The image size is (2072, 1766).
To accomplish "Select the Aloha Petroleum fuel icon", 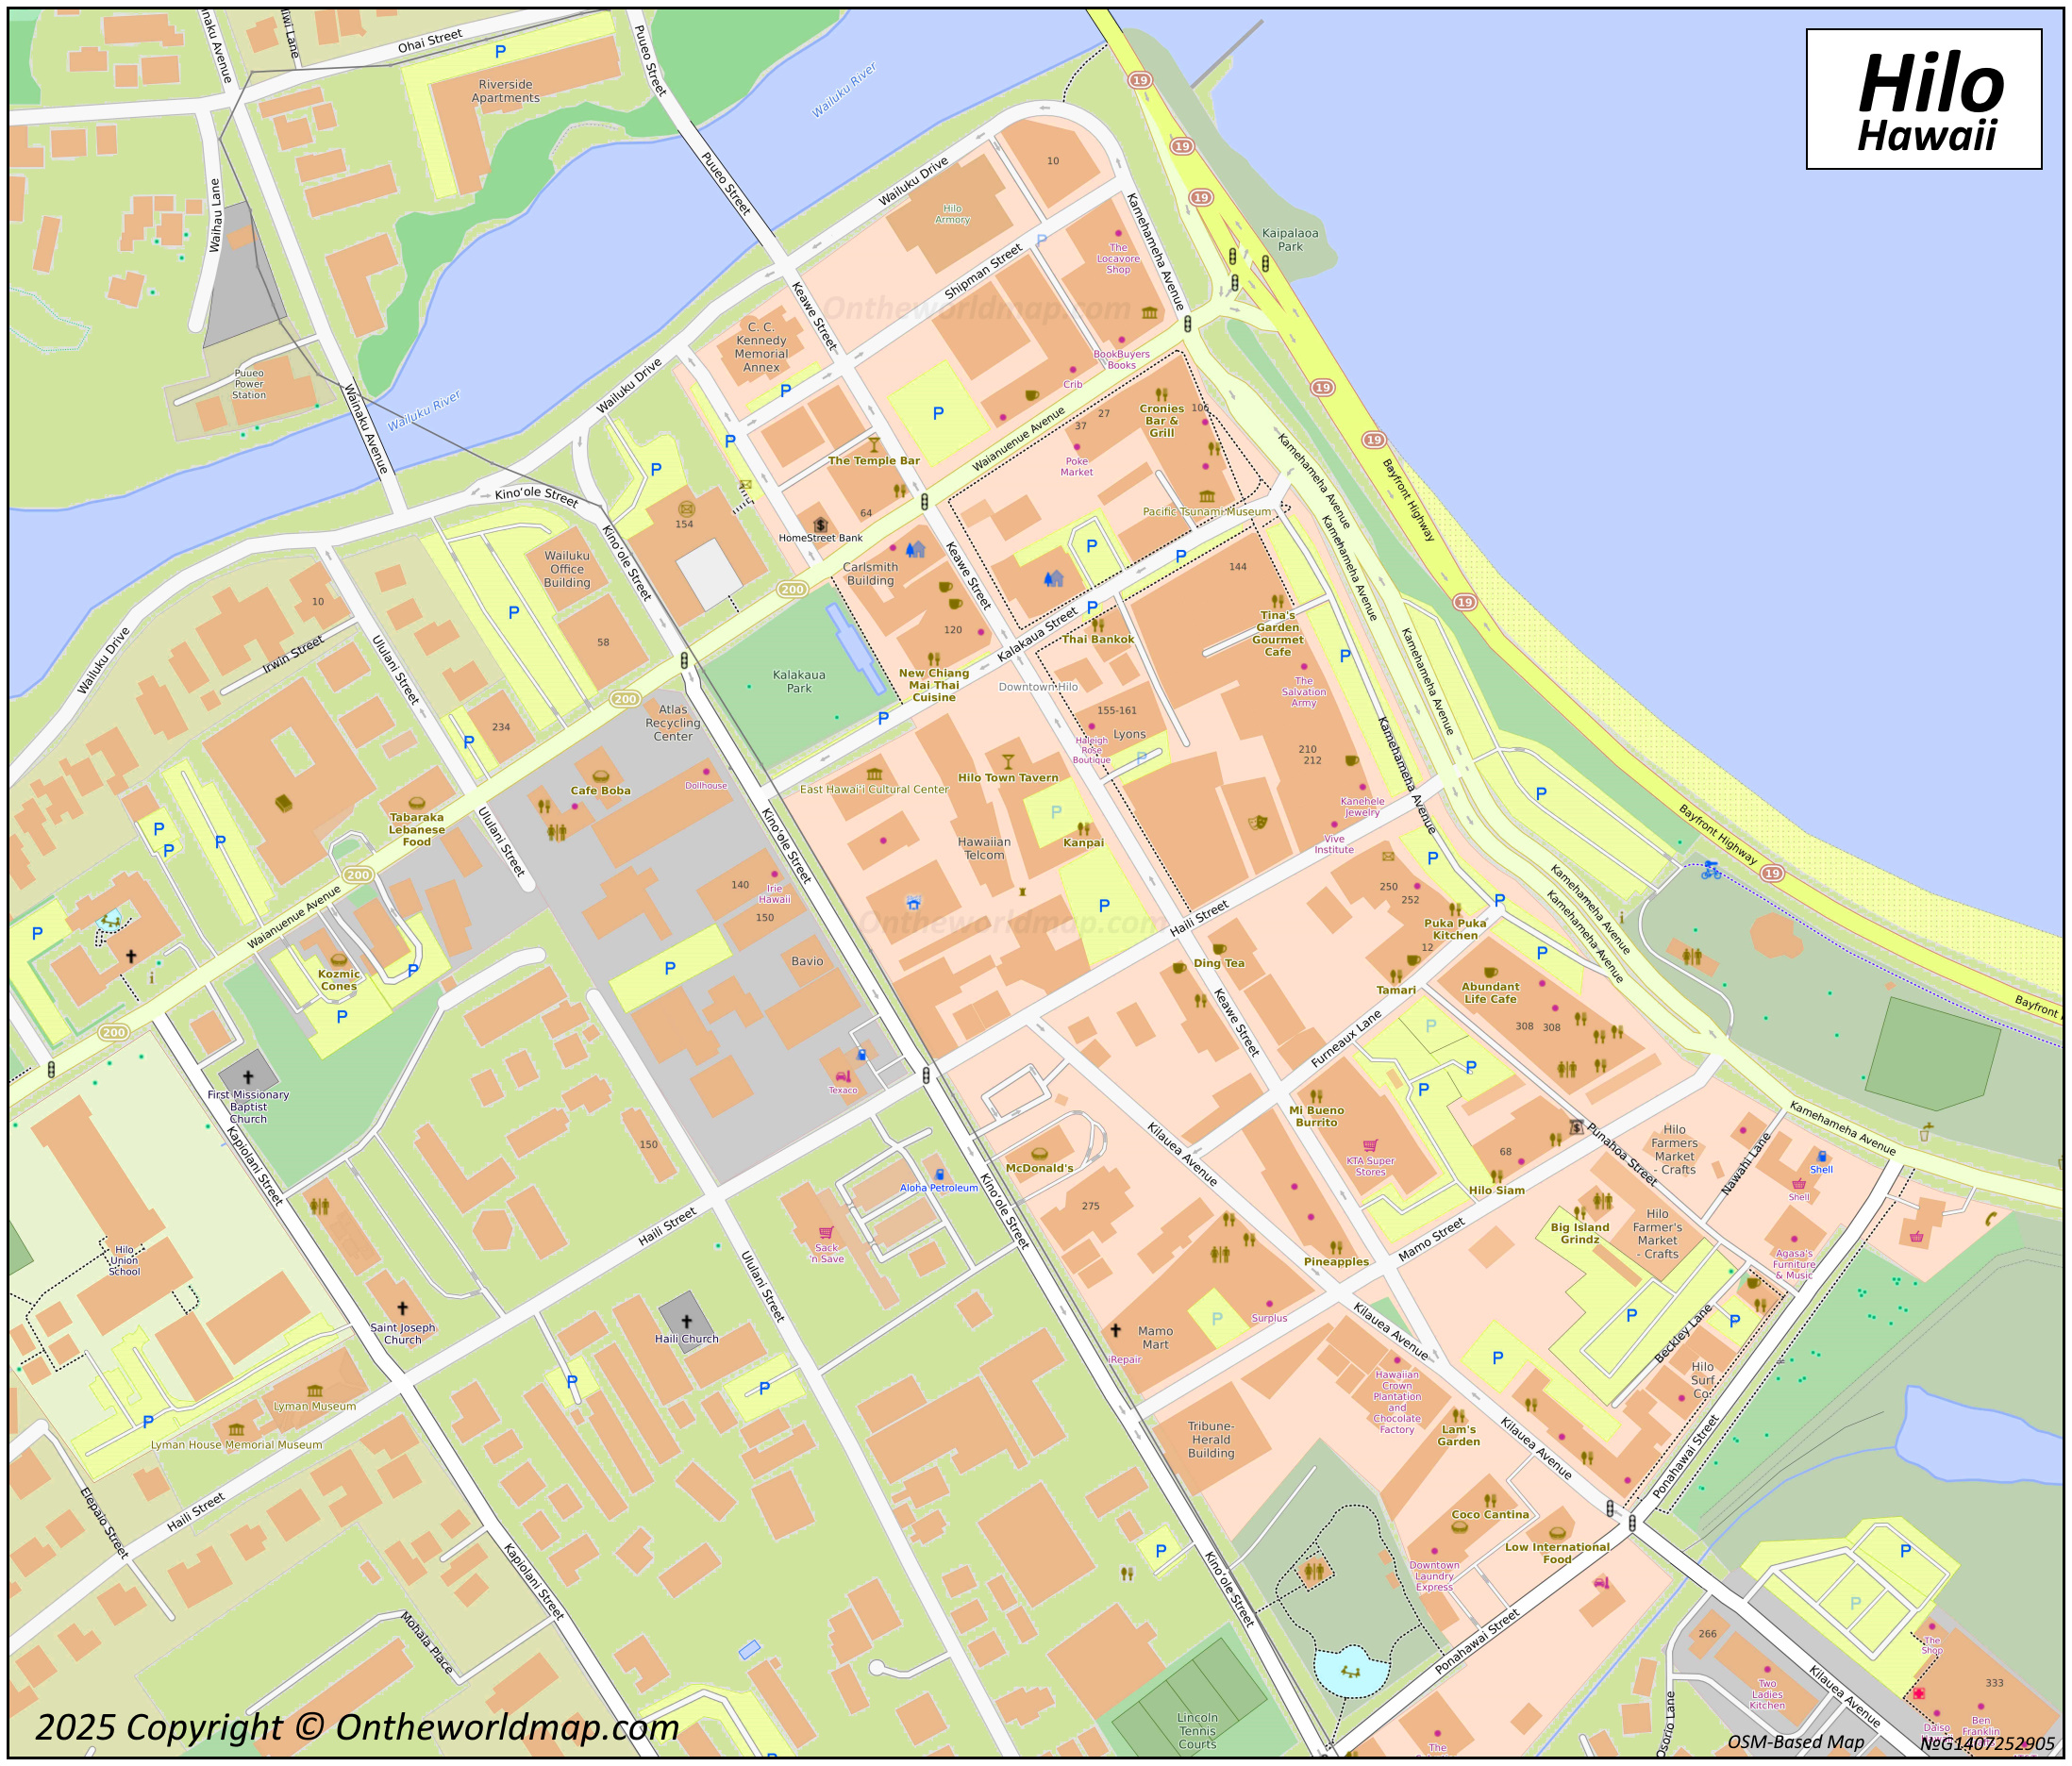I will pyautogui.click(x=939, y=1174).
